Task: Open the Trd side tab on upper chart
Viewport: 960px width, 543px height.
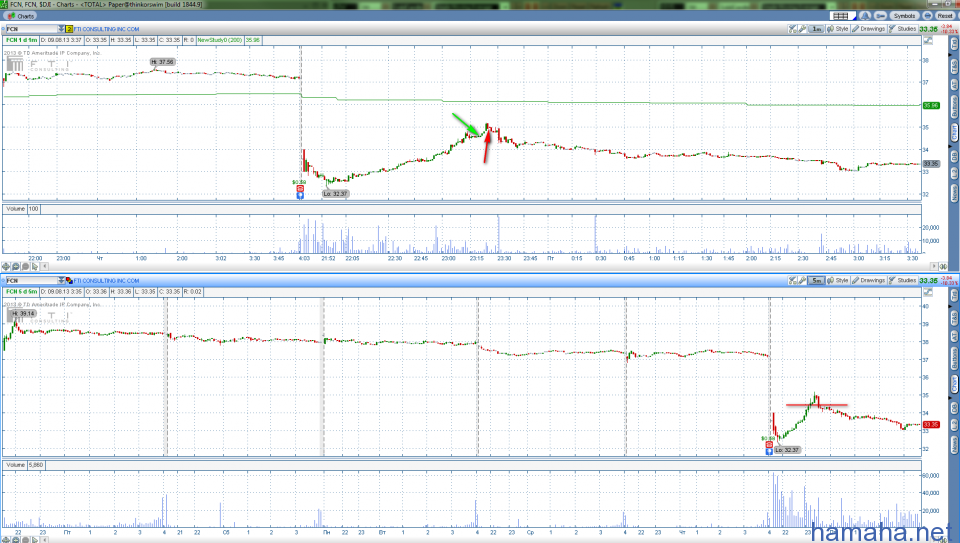Action: (954, 44)
